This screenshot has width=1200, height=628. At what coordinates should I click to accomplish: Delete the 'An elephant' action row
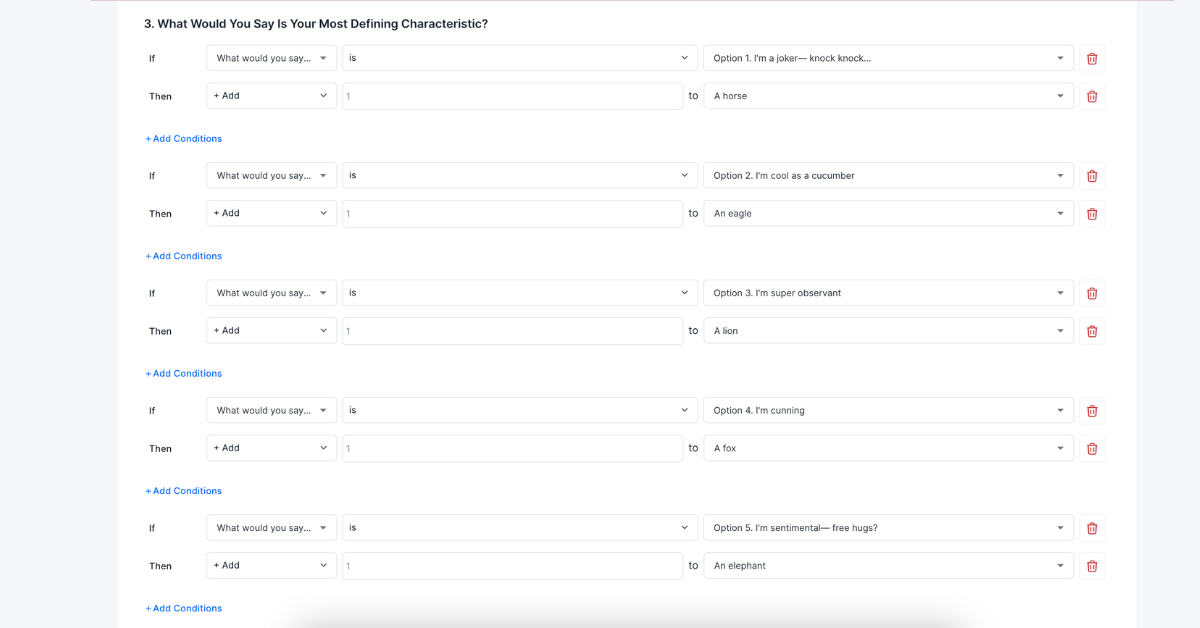click(x=1092, y=566)
